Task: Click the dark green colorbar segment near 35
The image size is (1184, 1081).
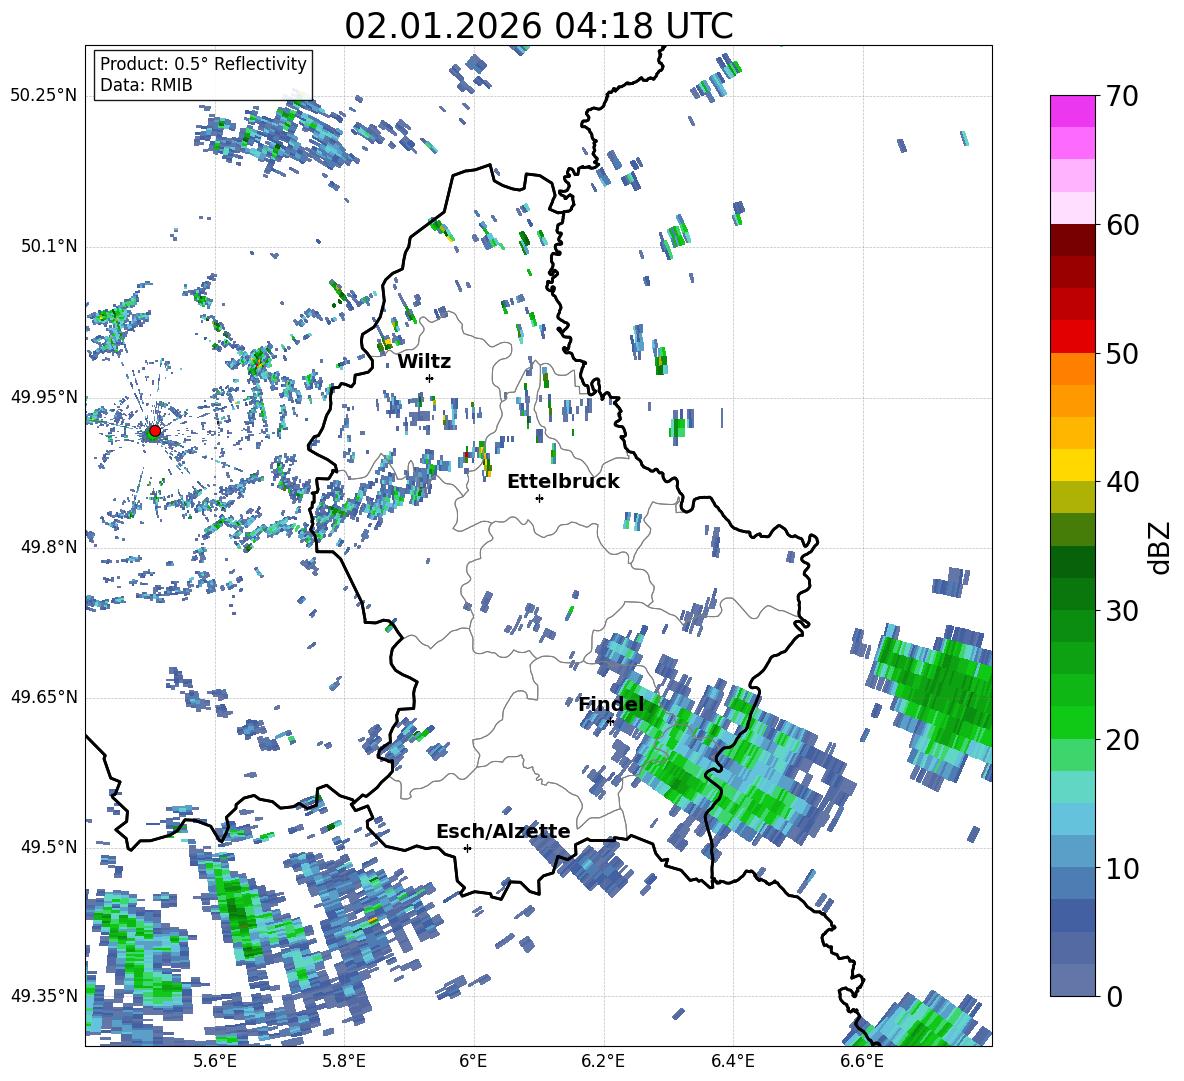Action: pos(1073,562)
